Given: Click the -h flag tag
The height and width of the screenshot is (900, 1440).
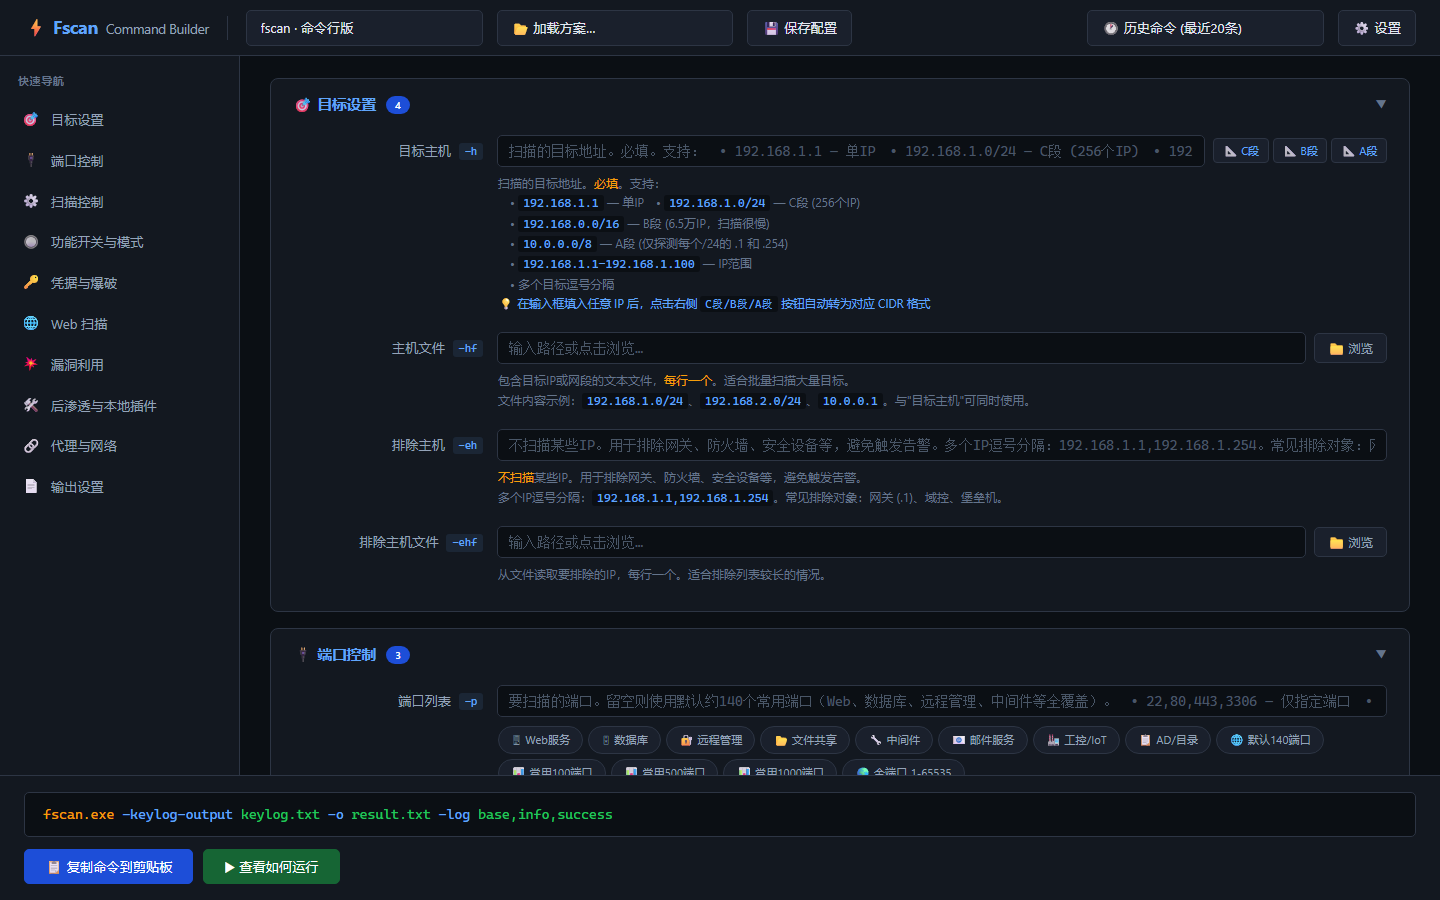Looking at the screenshot, I should pyautogui.click(x=471, y=151).
